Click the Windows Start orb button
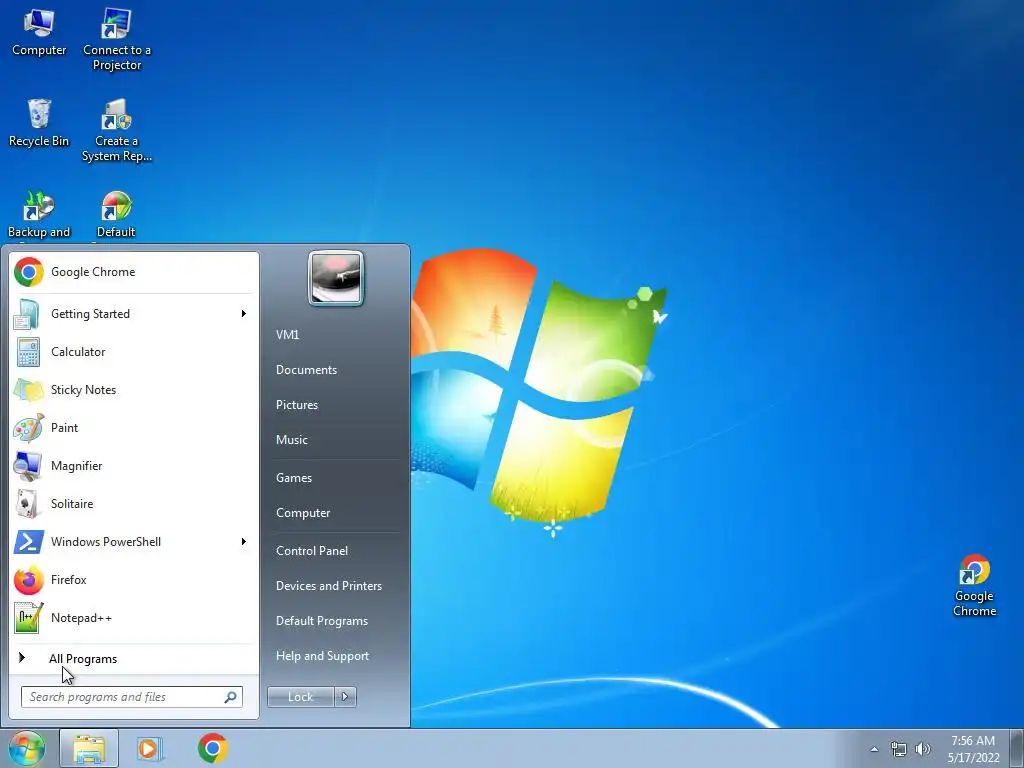The image size is (1024, 768). 26,748
